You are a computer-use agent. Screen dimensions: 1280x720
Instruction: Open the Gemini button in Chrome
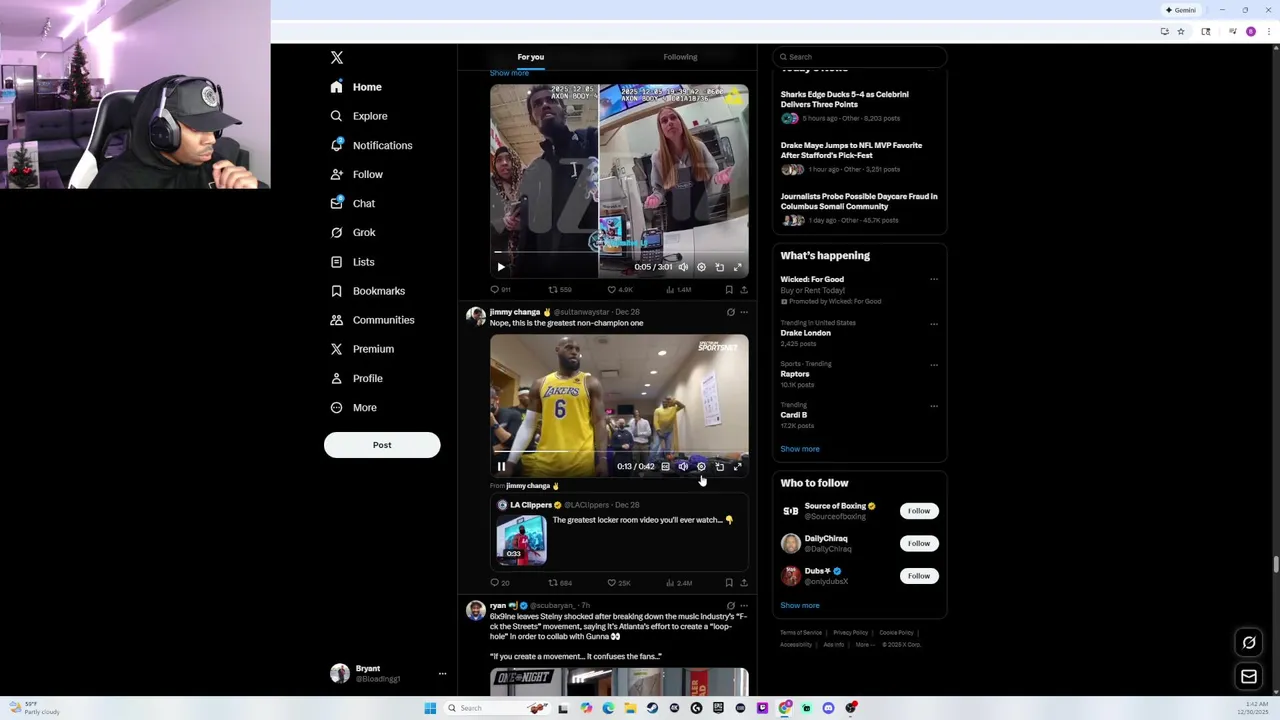click(x=1181, y=10)
